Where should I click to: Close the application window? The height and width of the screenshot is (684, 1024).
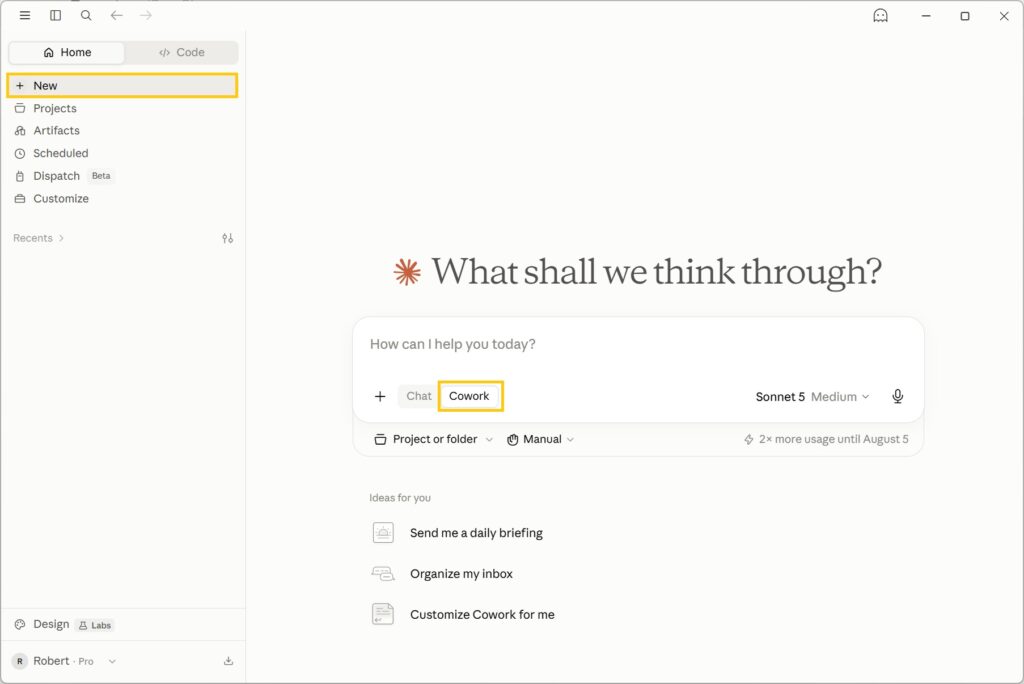(x=1004, y=16)
